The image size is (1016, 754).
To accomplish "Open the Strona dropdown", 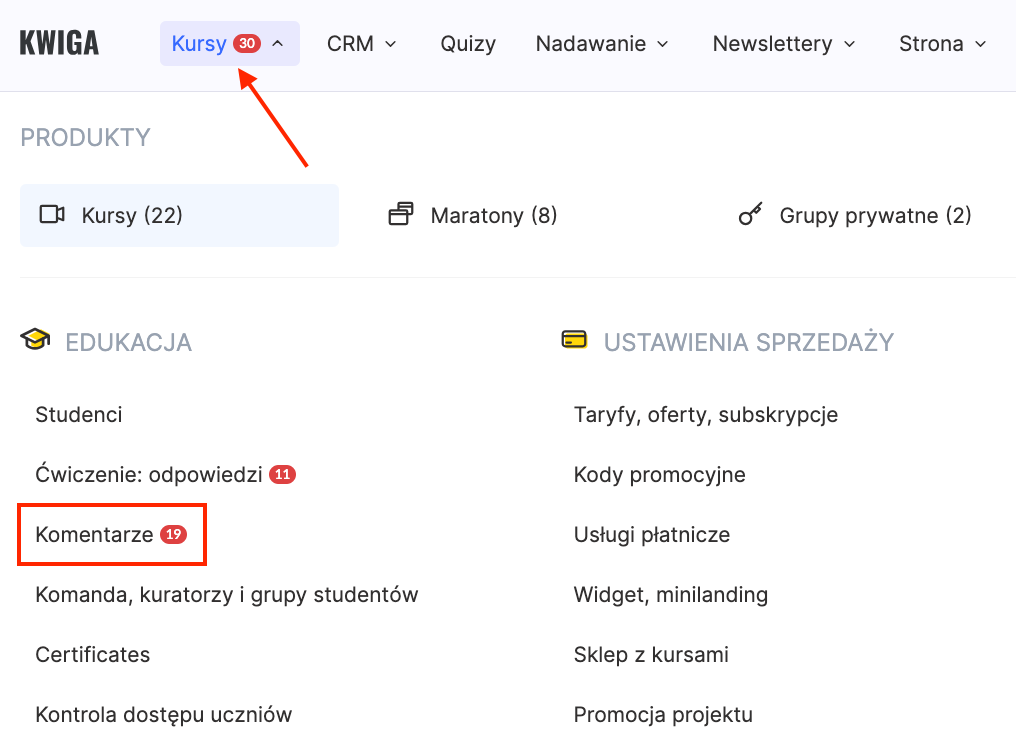I will [942, 44].
